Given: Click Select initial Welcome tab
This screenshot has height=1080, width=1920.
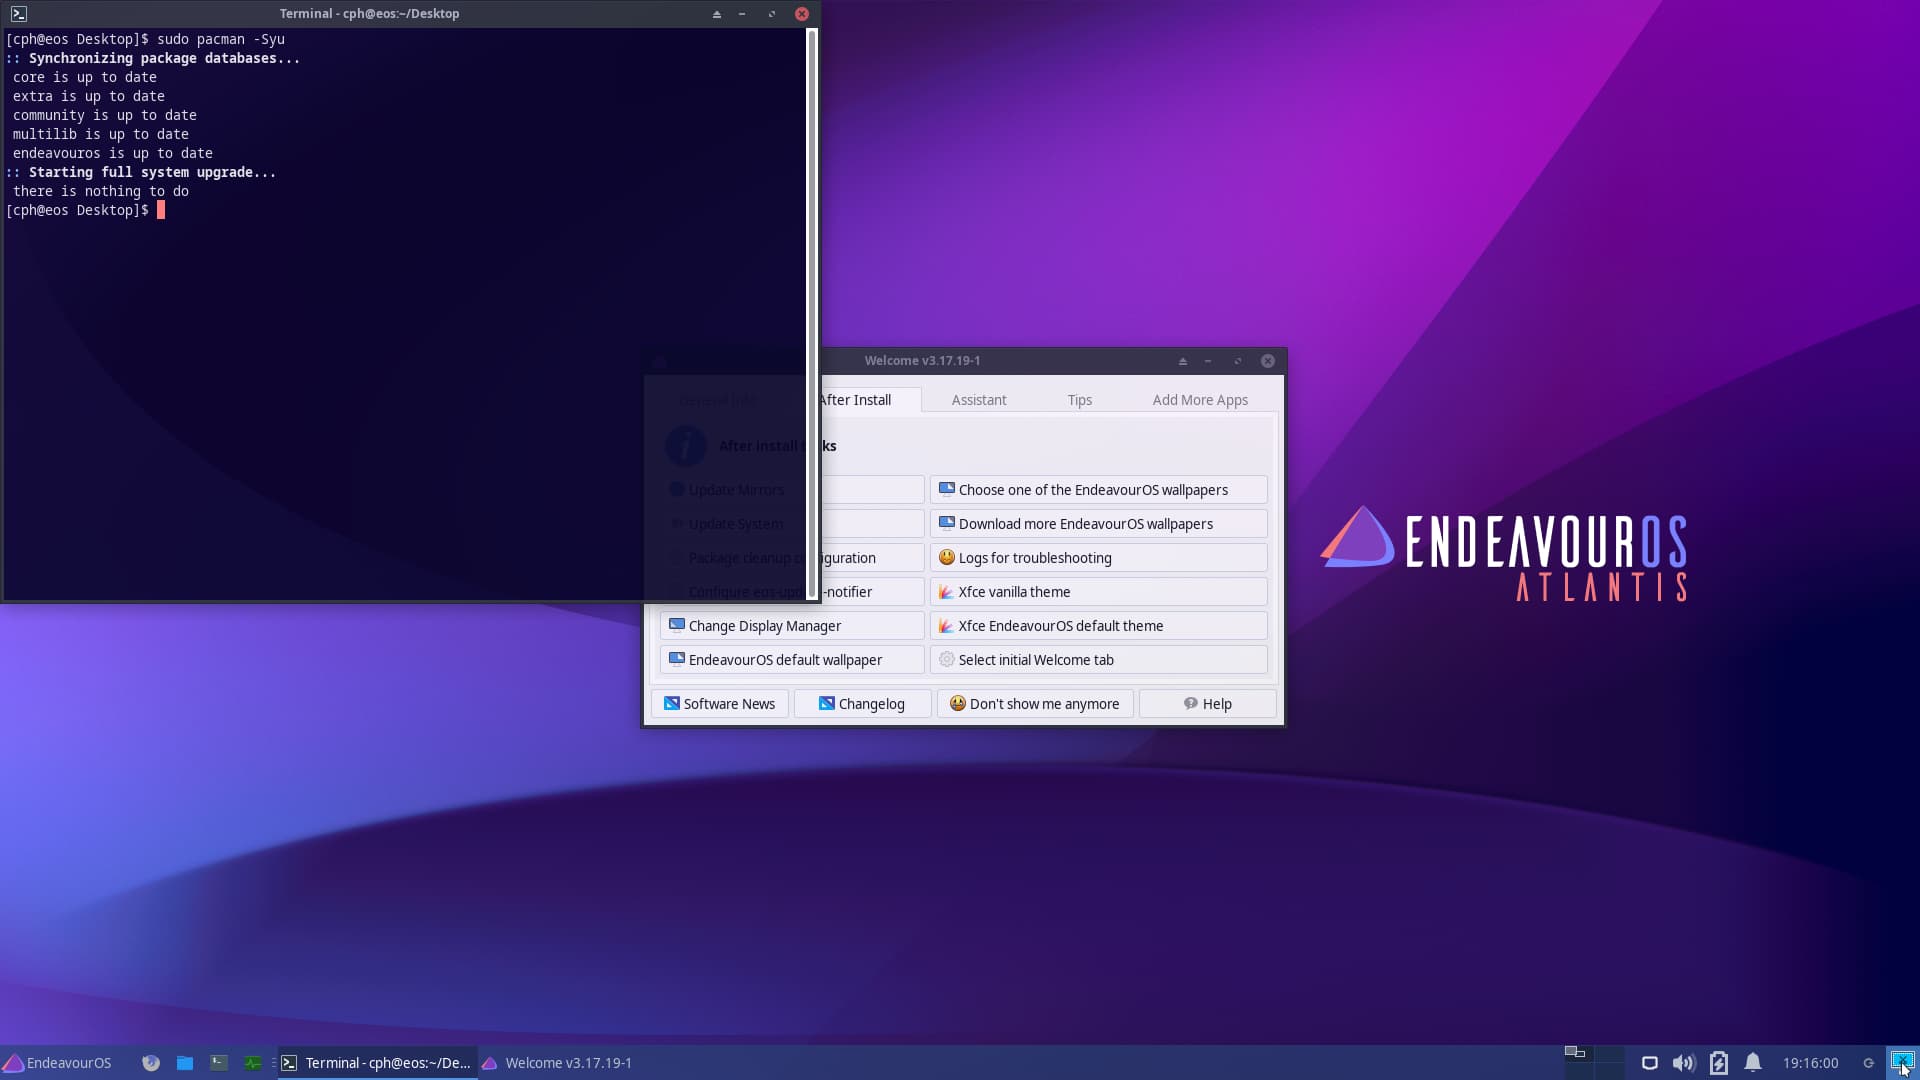Looking at the screenshot, I should coord(1099,660).
